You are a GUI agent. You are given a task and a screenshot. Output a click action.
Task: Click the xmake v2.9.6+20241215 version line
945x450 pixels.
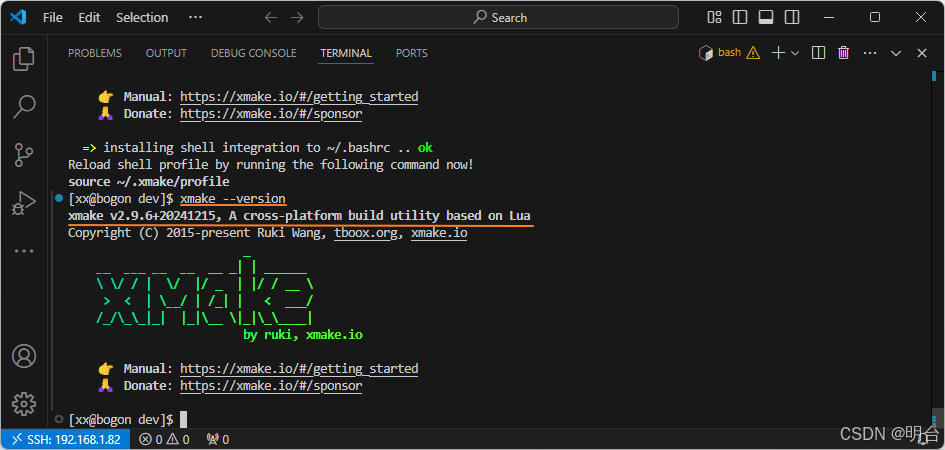[300, 216]
